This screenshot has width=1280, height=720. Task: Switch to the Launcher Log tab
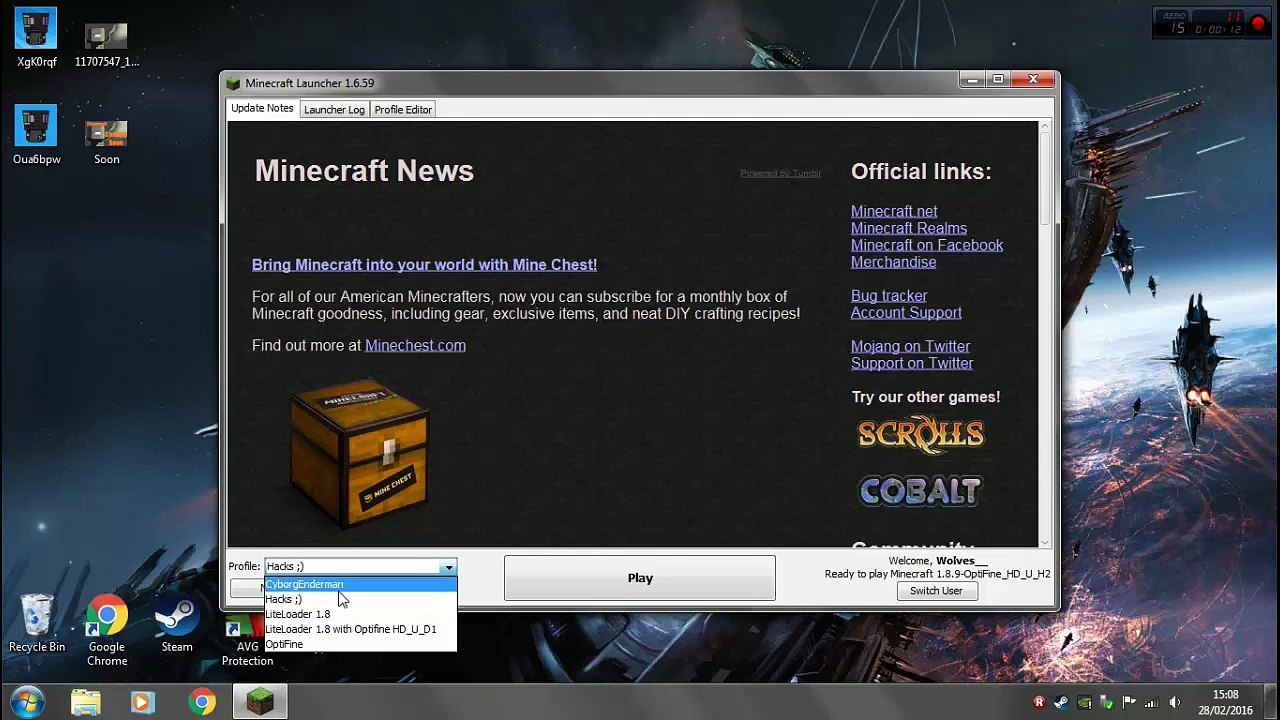coord(334,109)
